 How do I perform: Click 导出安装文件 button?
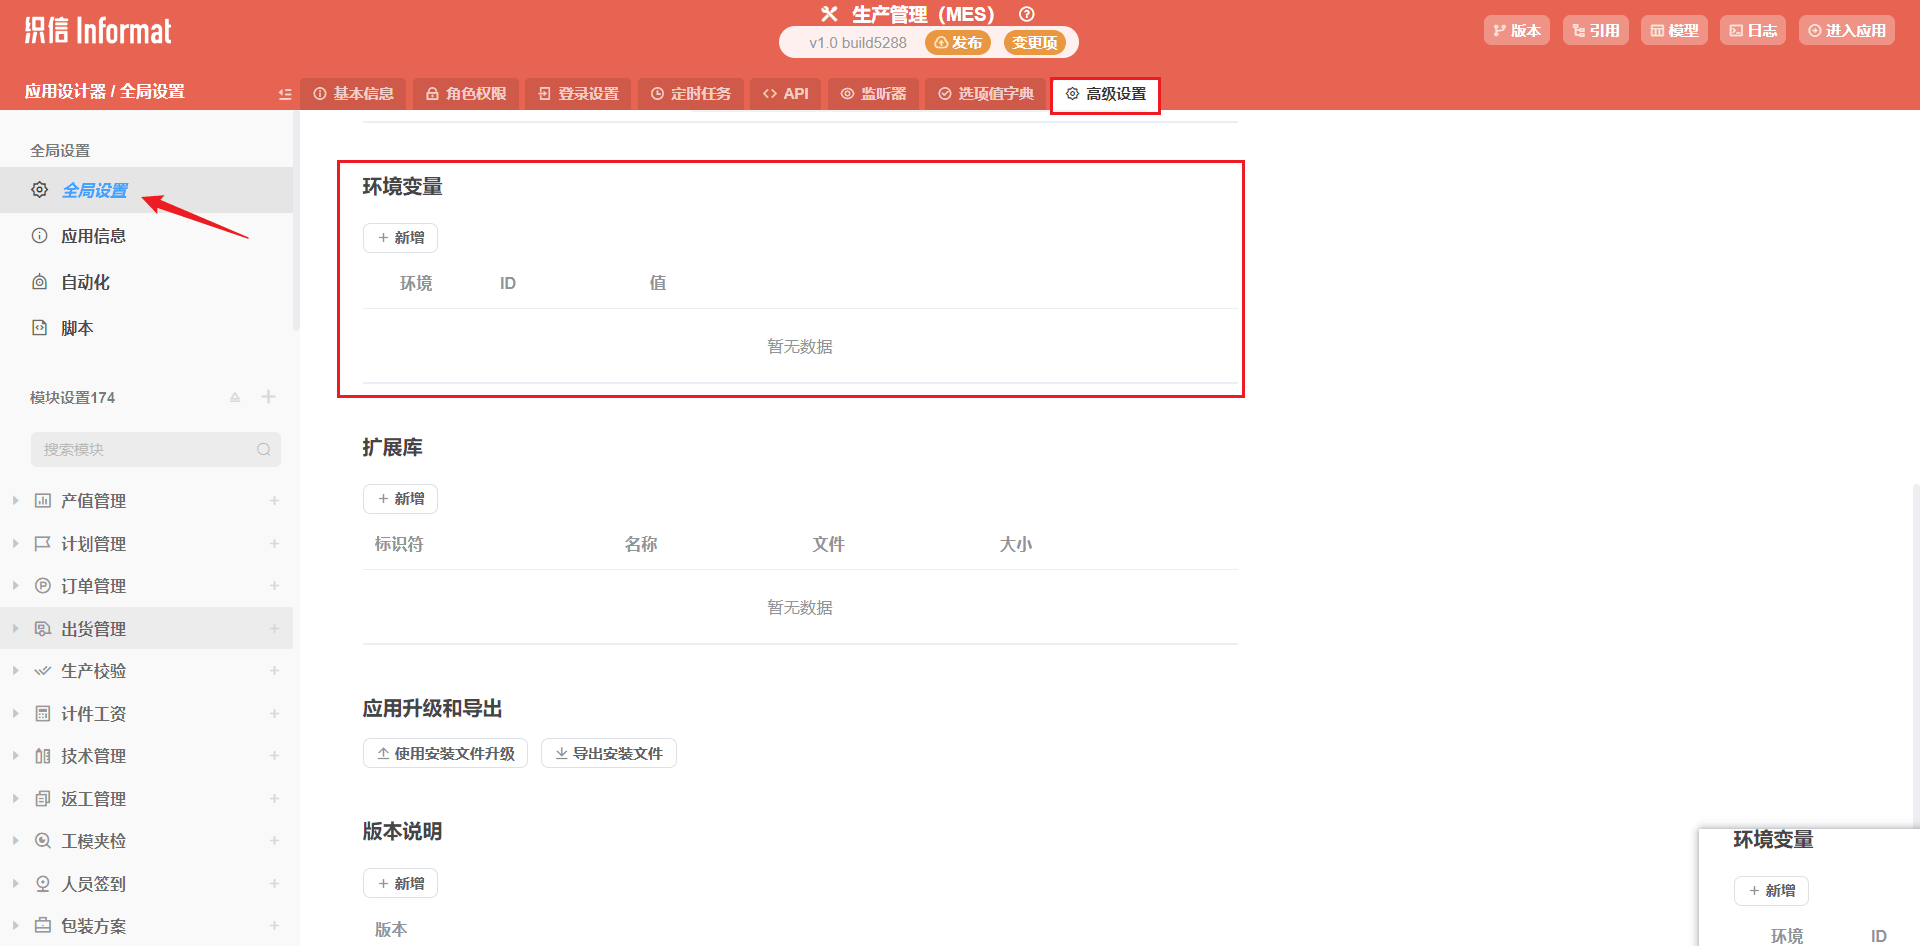click(x=608, y=753)
